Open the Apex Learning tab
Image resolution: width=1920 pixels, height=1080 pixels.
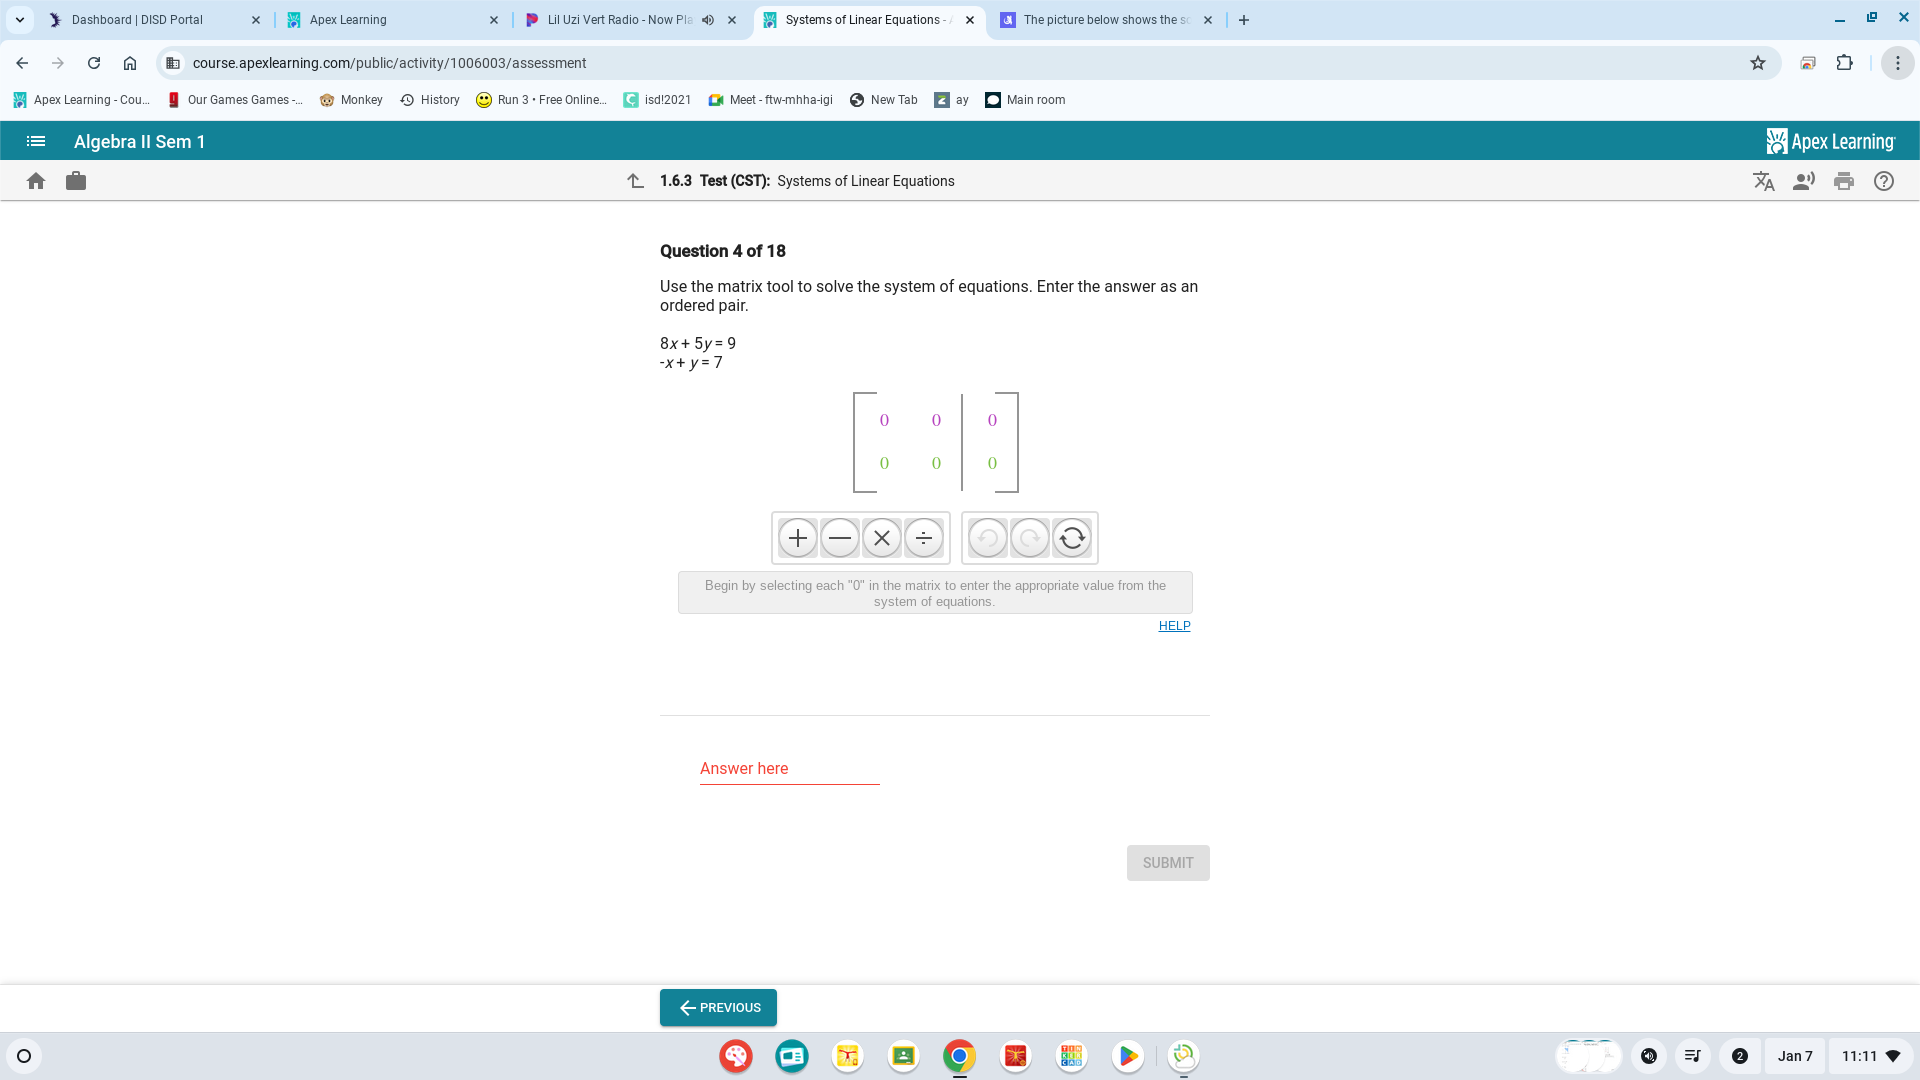[347, 18]
